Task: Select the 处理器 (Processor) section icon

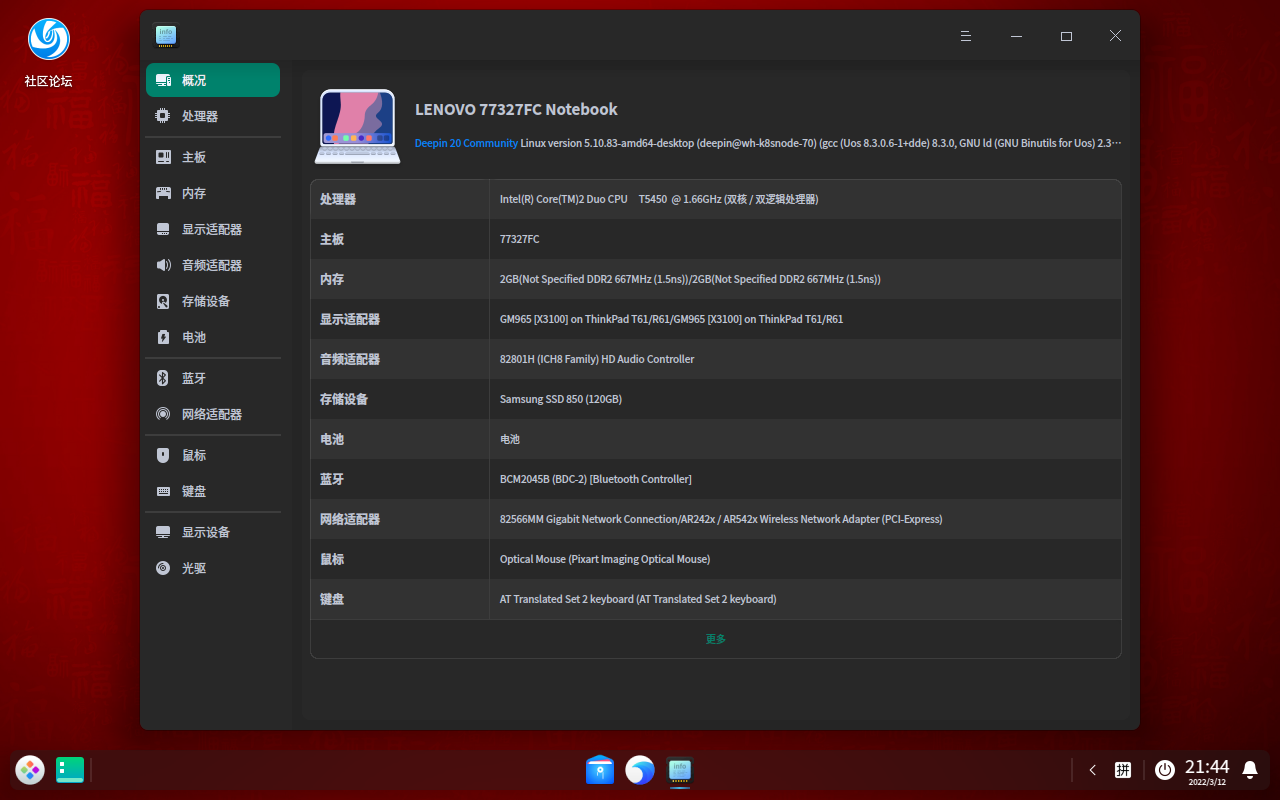Action: (162, 115)
